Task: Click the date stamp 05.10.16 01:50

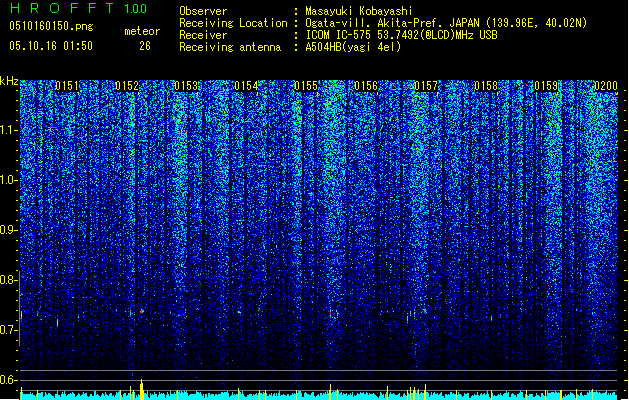Action: (51, 46)
